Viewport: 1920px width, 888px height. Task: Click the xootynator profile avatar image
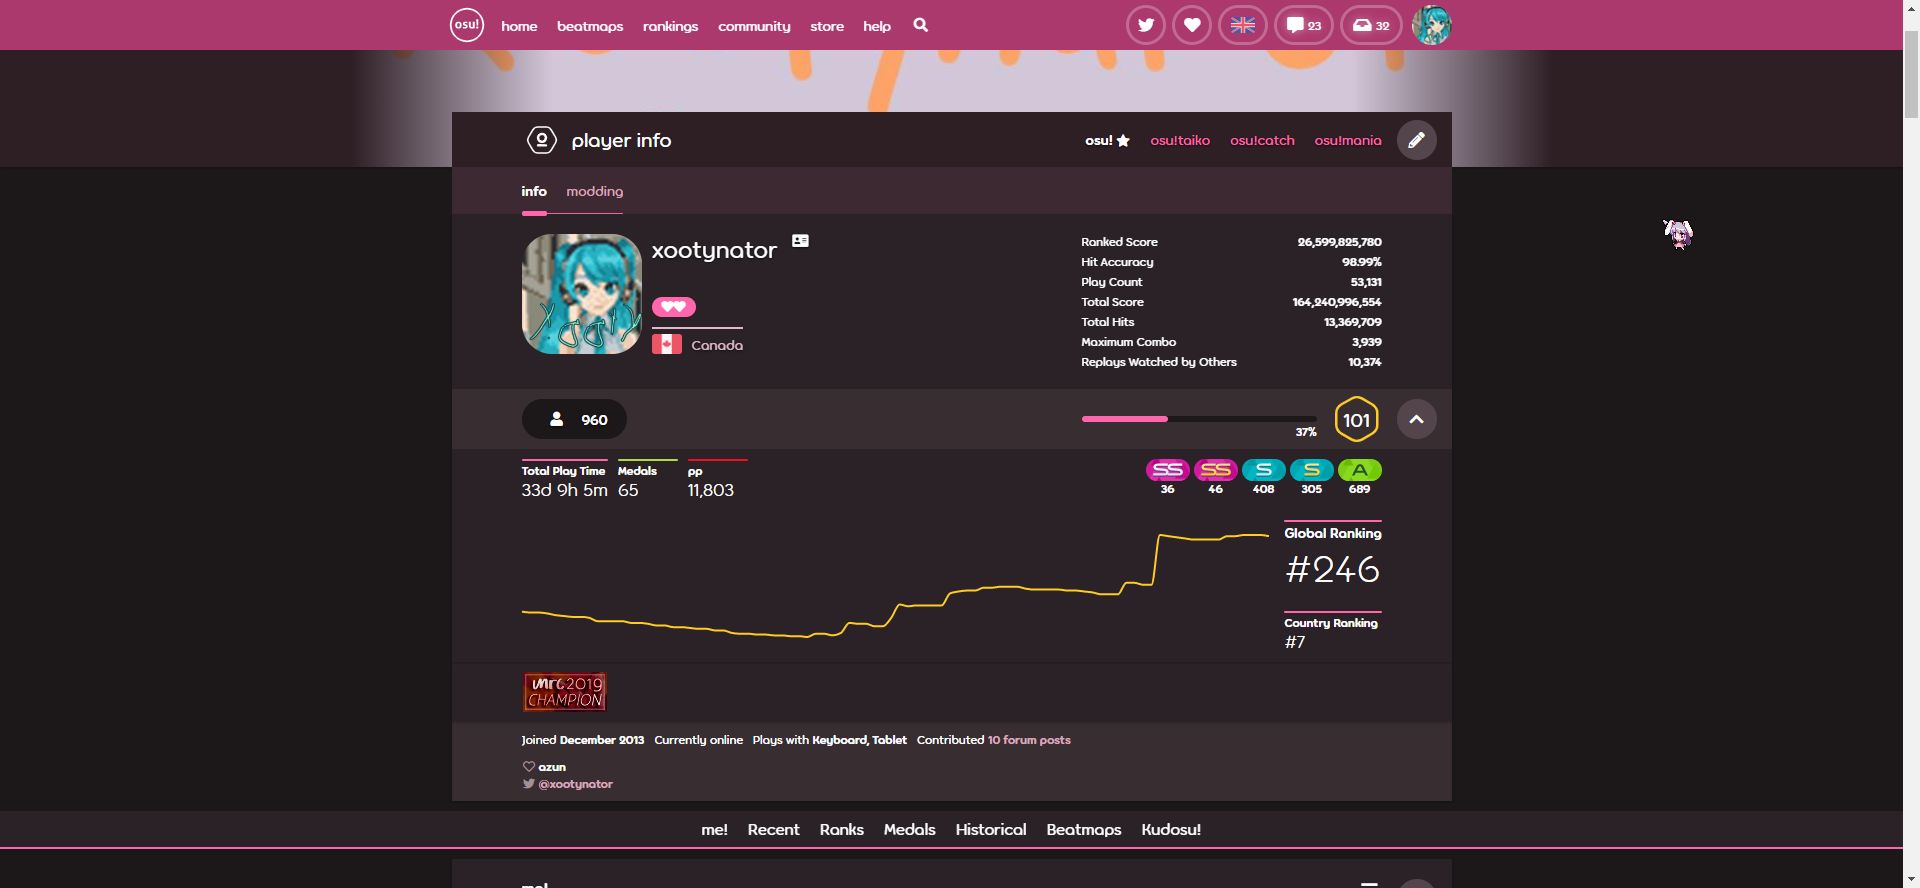tap(582, 294)
